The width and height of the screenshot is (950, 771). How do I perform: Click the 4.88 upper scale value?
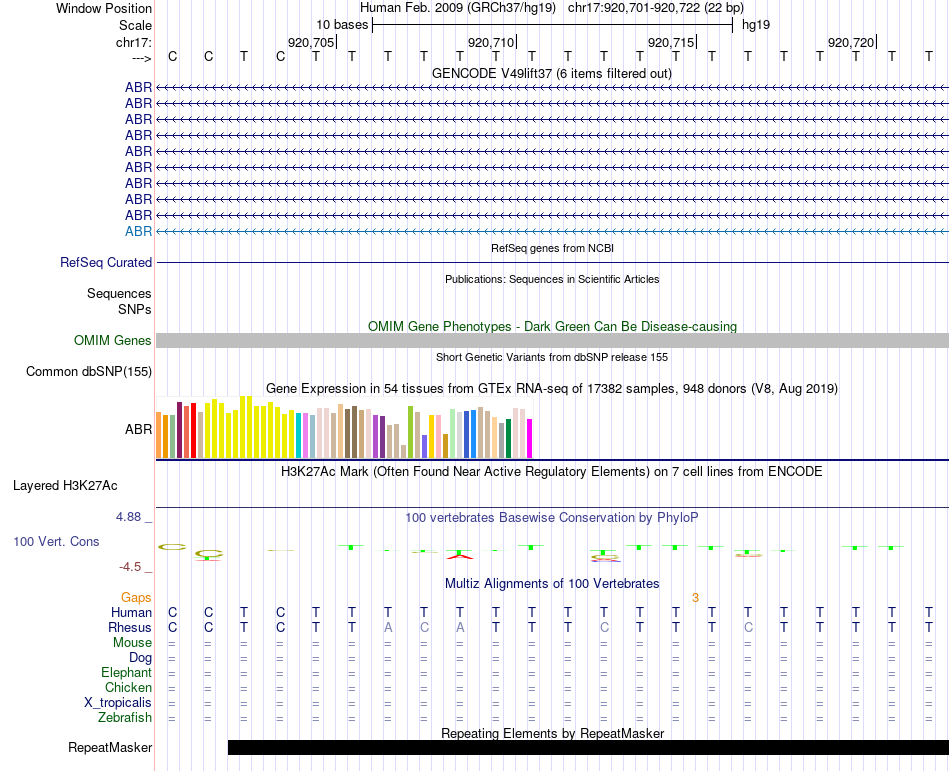coord(128,517)
